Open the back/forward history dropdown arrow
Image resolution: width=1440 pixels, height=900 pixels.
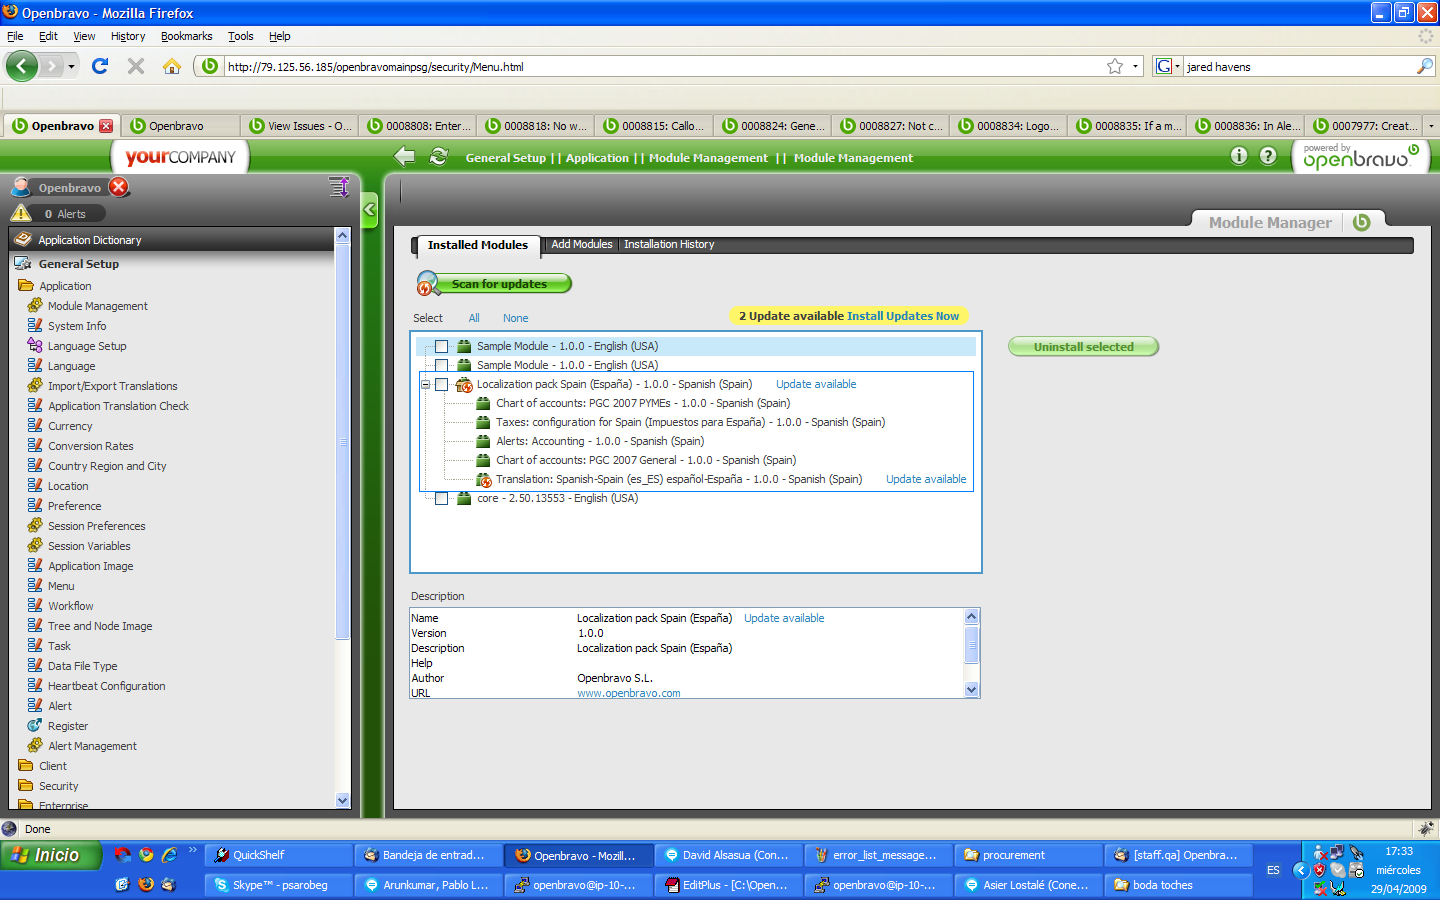tap(71, 67)
